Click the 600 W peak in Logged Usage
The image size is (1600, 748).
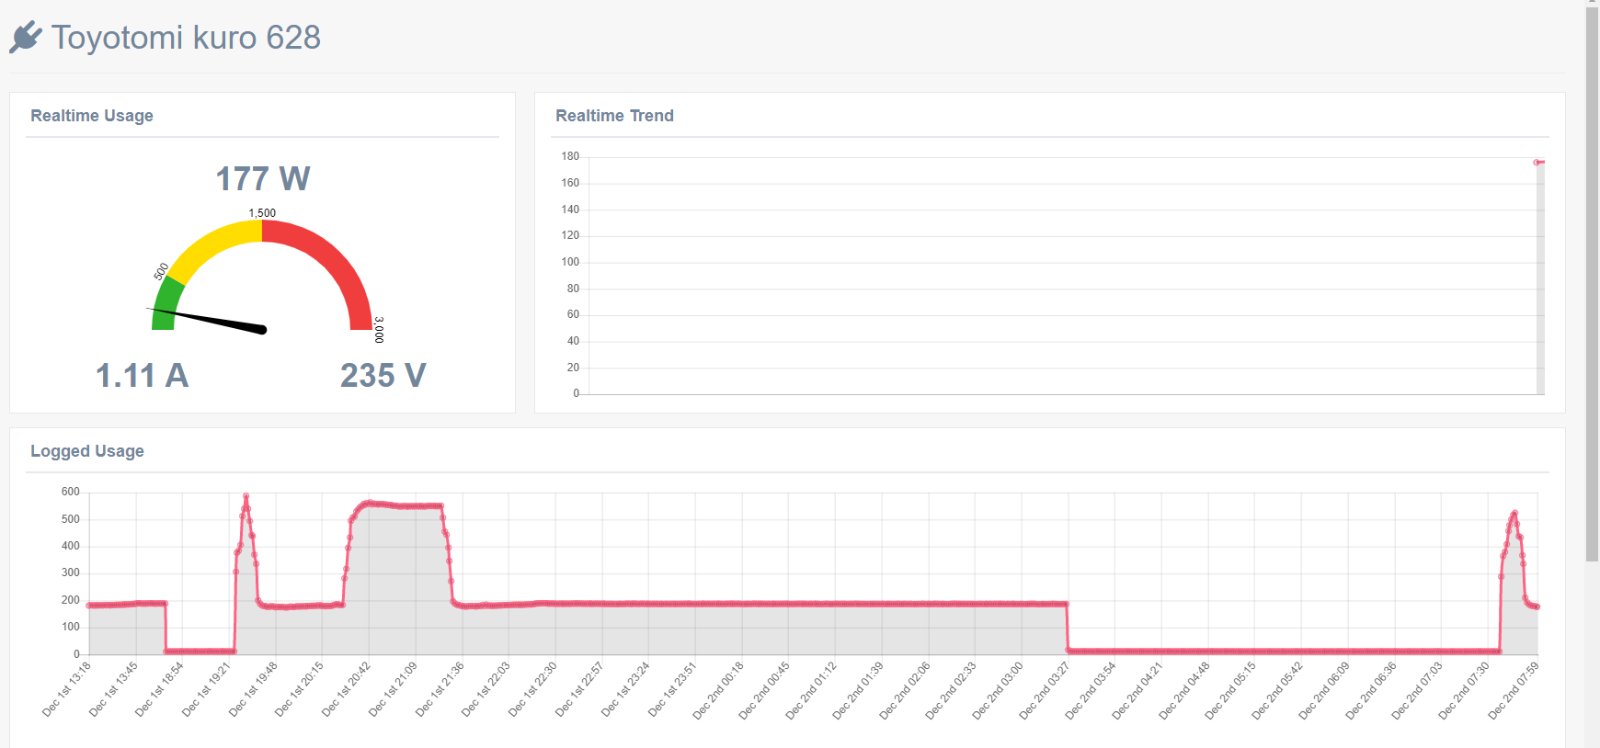click(x=245, y=497)
